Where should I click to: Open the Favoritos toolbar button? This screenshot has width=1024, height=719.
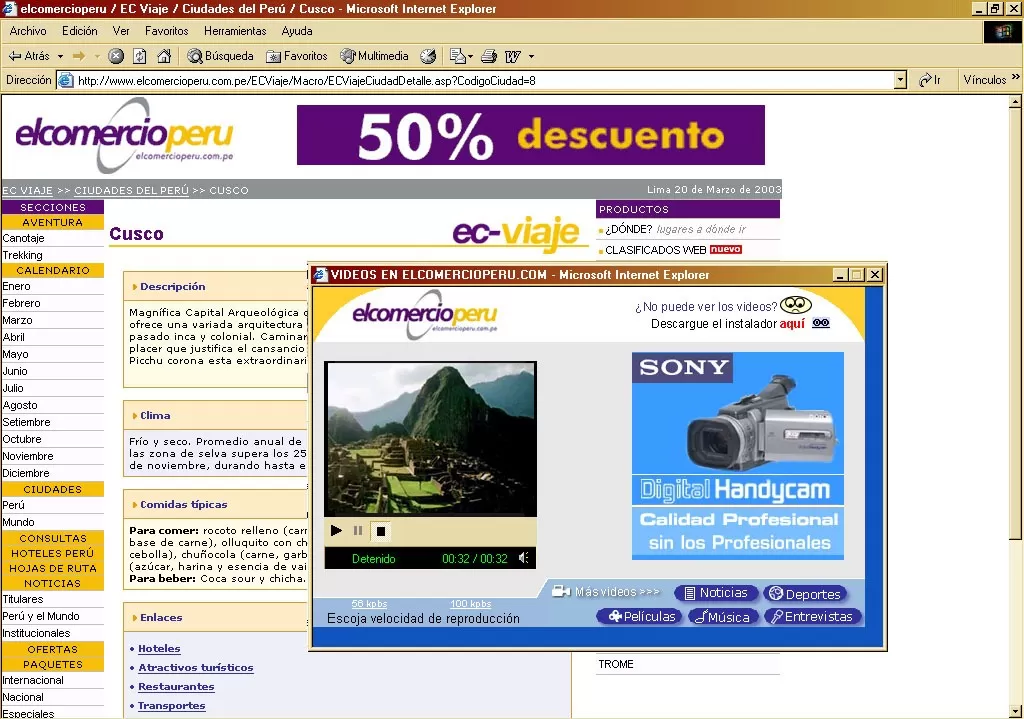[297, 56]
